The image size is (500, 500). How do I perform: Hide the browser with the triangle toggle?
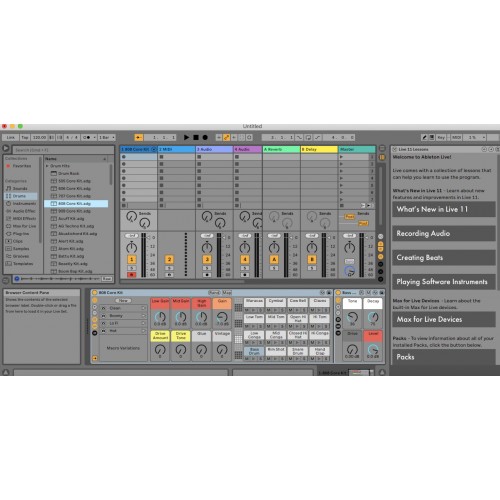click(x=6, y=148)
